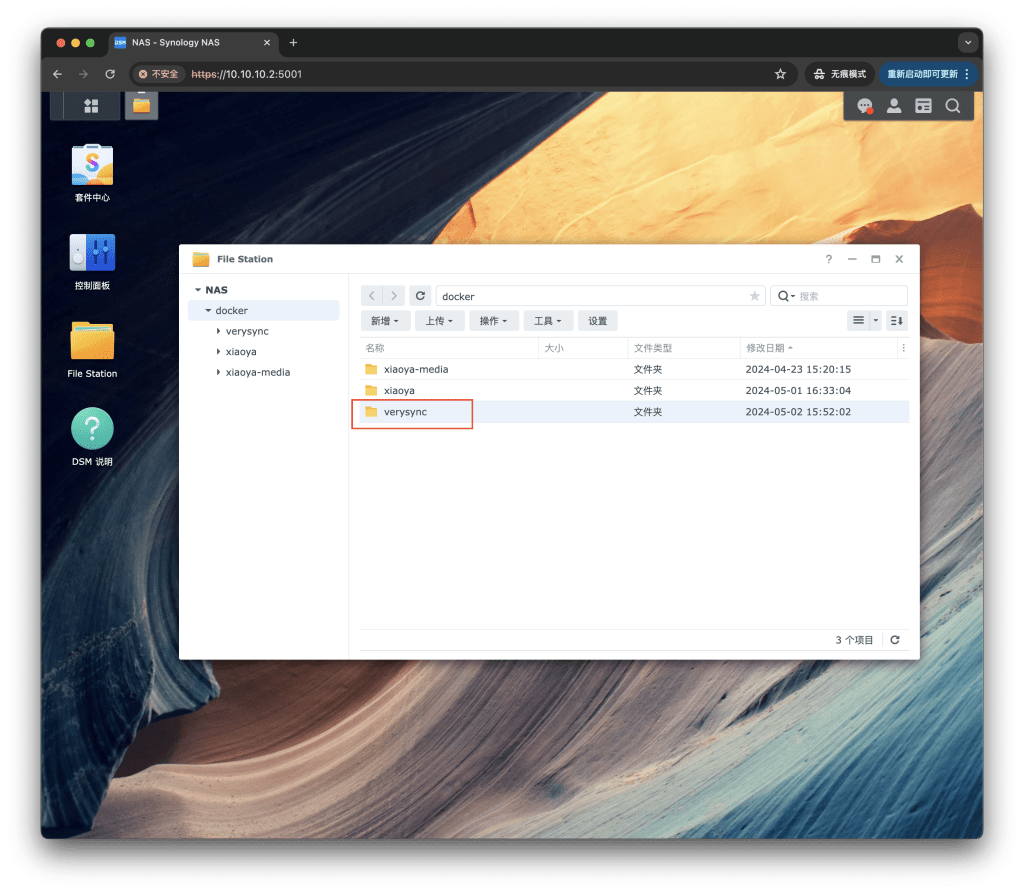Image resolution: width=1024 pixels, height=893 pixels.
Task: Open the browser tab list chevron
Action: 968,42
